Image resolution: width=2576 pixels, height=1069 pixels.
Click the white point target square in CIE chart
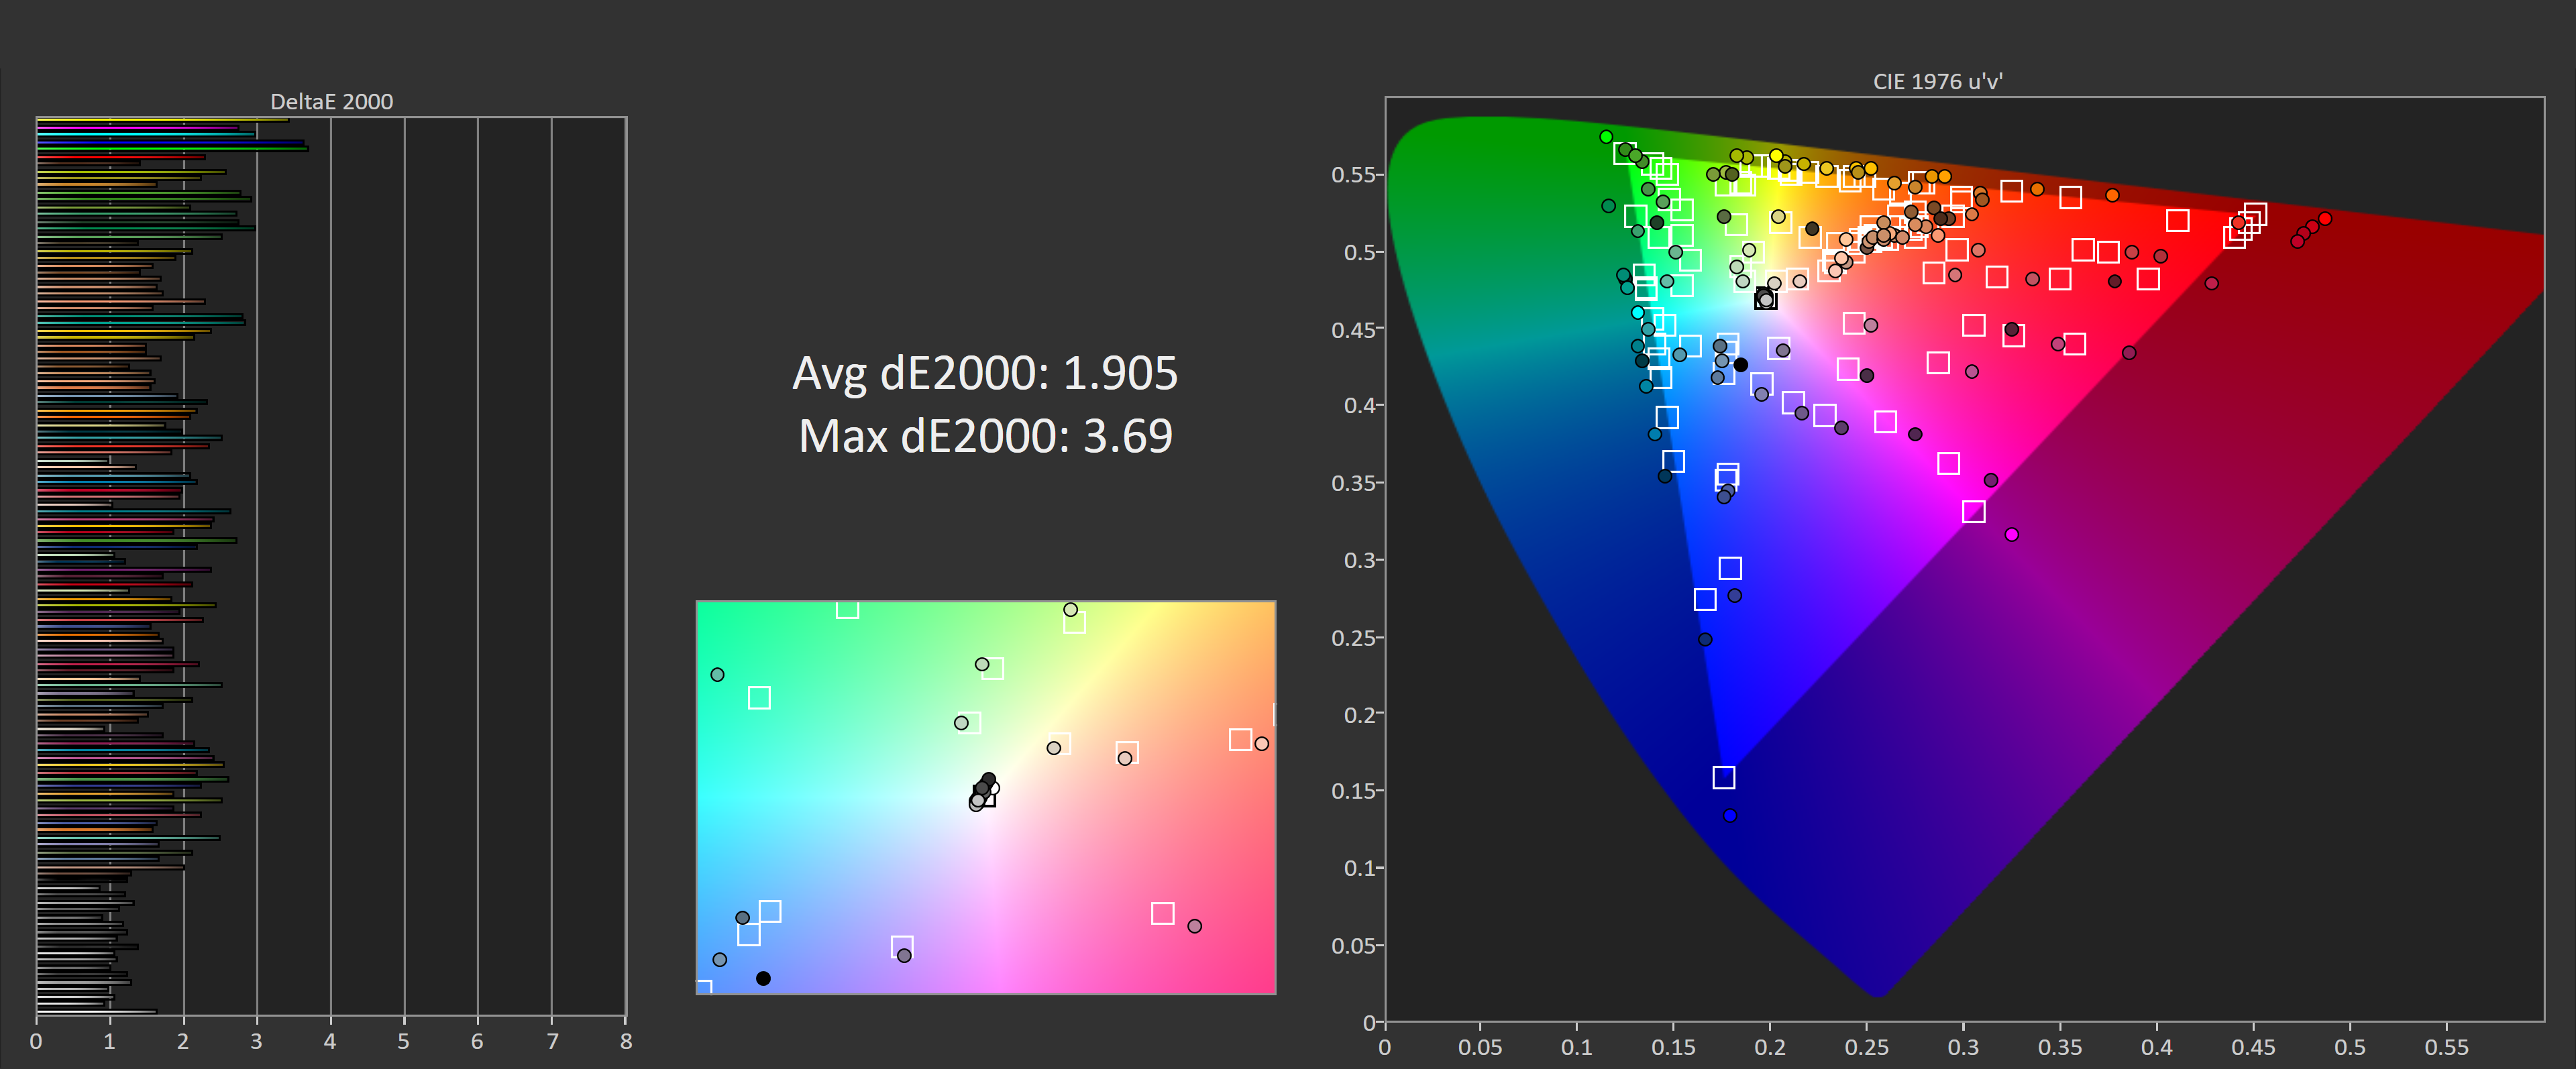coord(1766,298)
